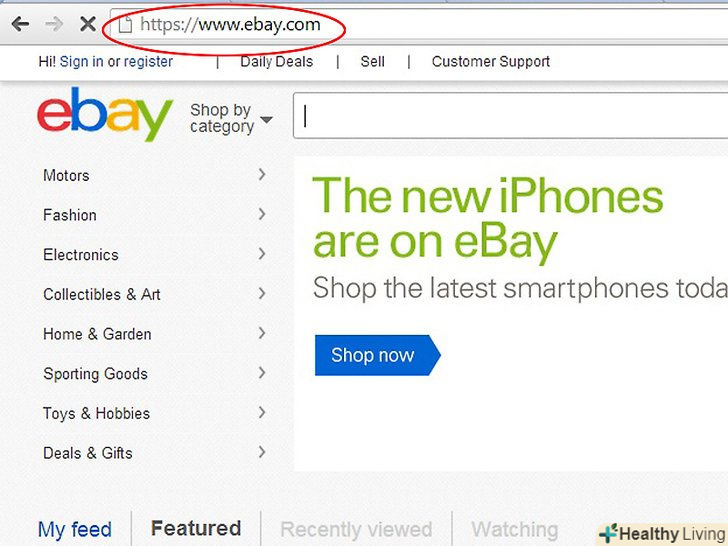Click the browser address bar URL
728x546 pixels.
[x=230, y=25]
